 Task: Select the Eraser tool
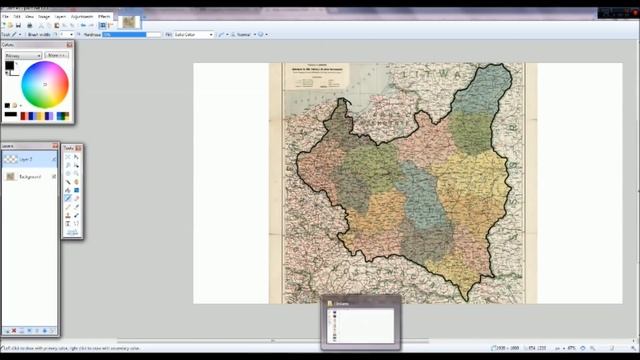[76, 198]
